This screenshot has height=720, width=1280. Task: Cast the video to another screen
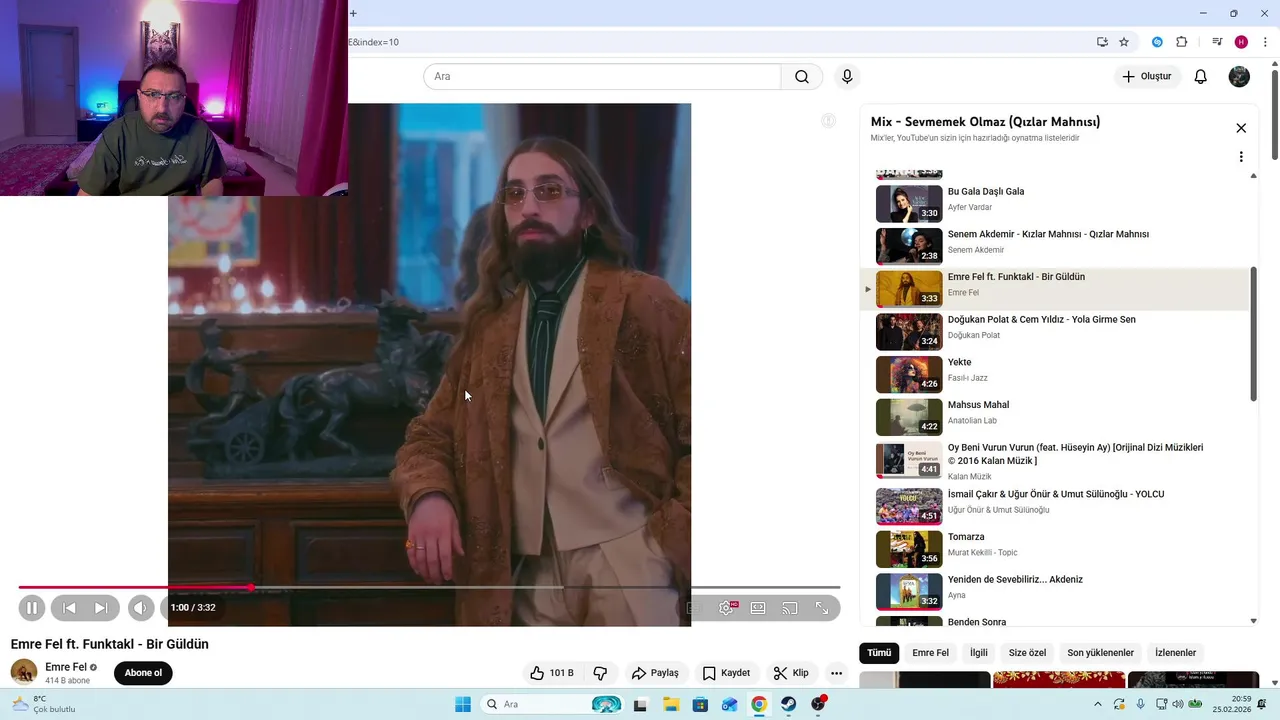pyautogui.click(x=790, y=607)
